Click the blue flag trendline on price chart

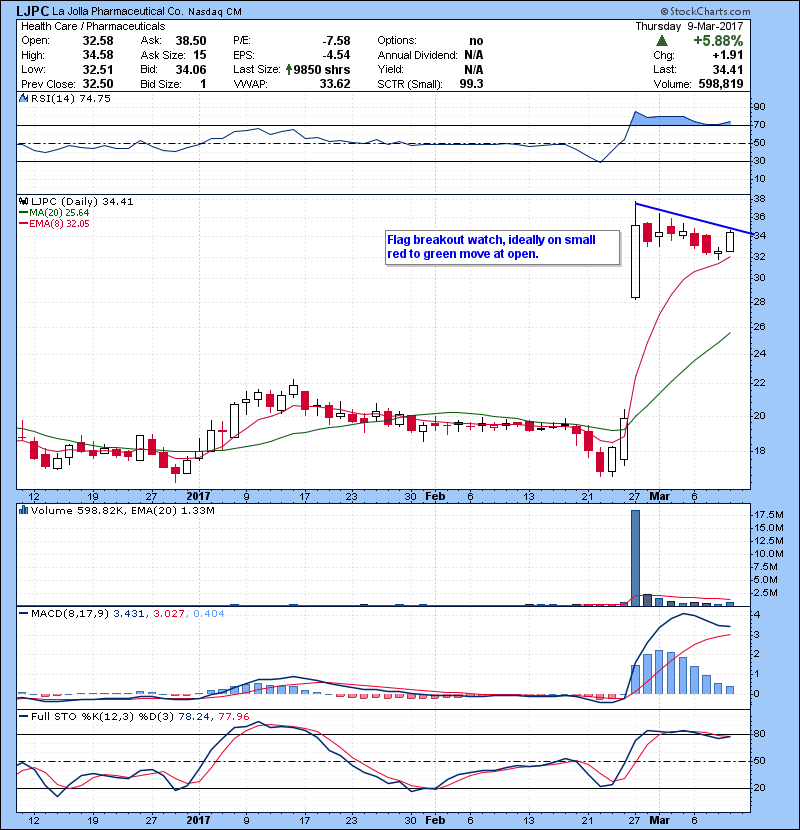point(694,218)
